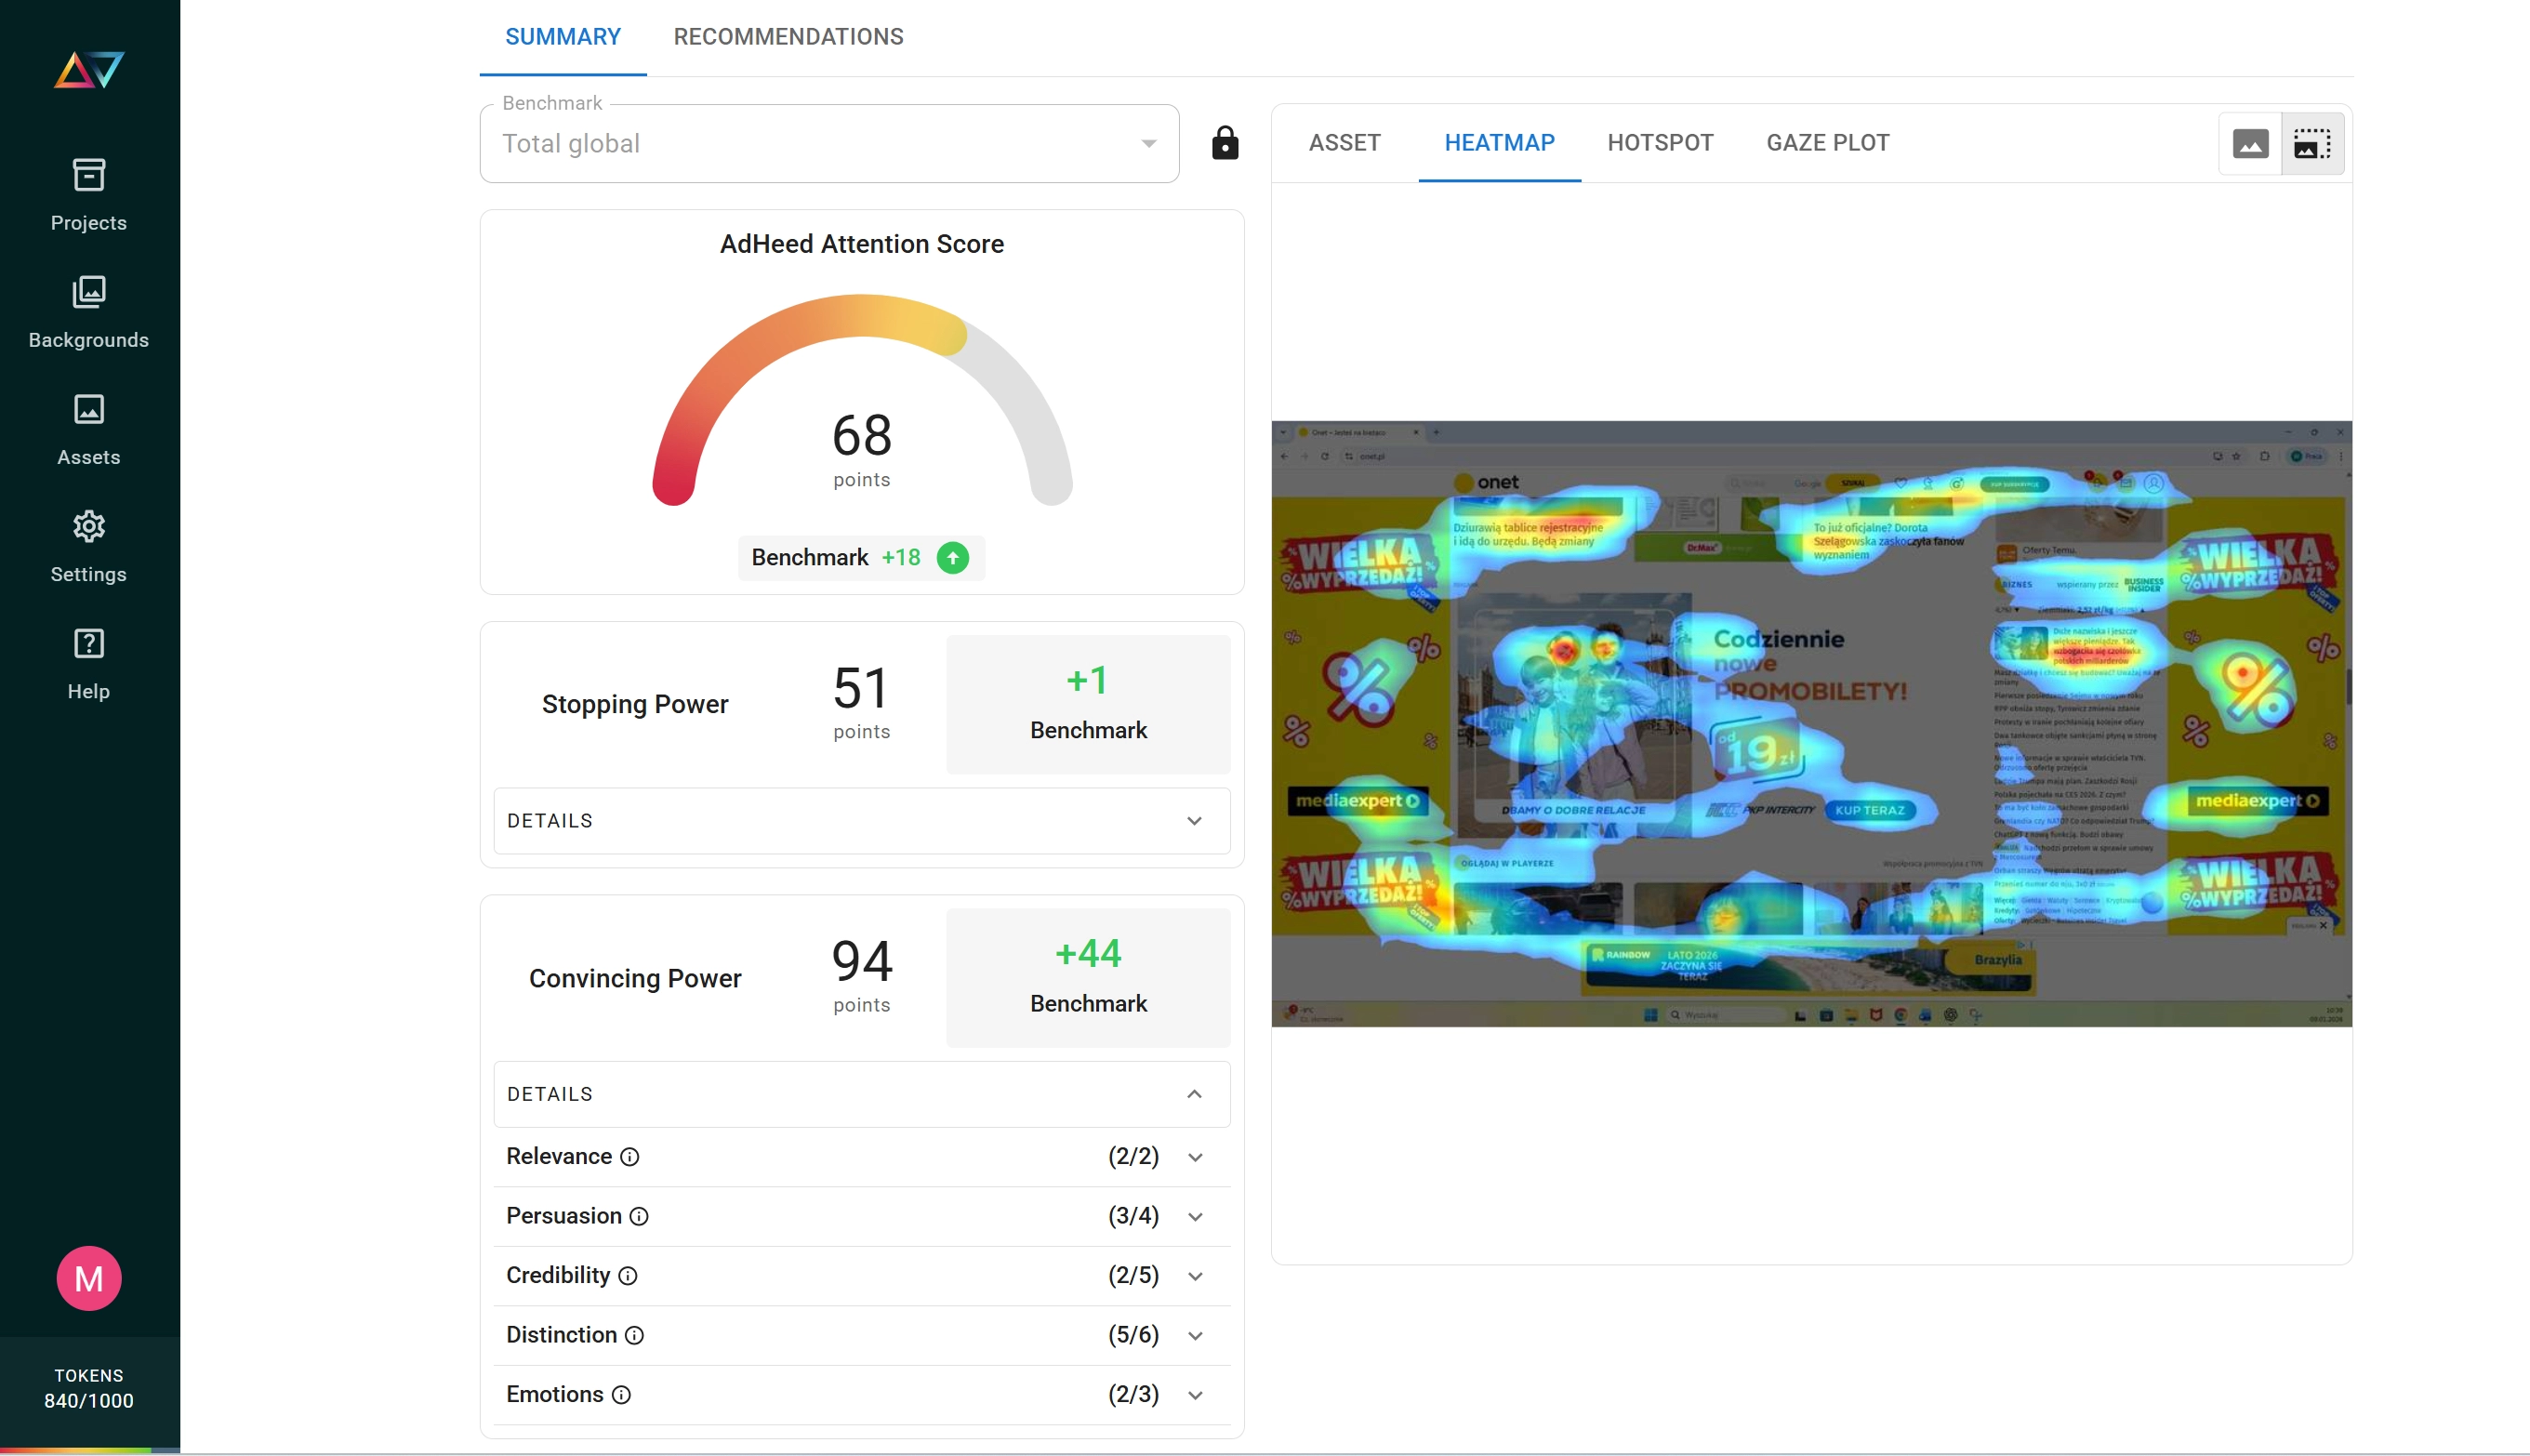Open Settings from the sidebar
The image size is (2530, 1456).
click(88, 546)
